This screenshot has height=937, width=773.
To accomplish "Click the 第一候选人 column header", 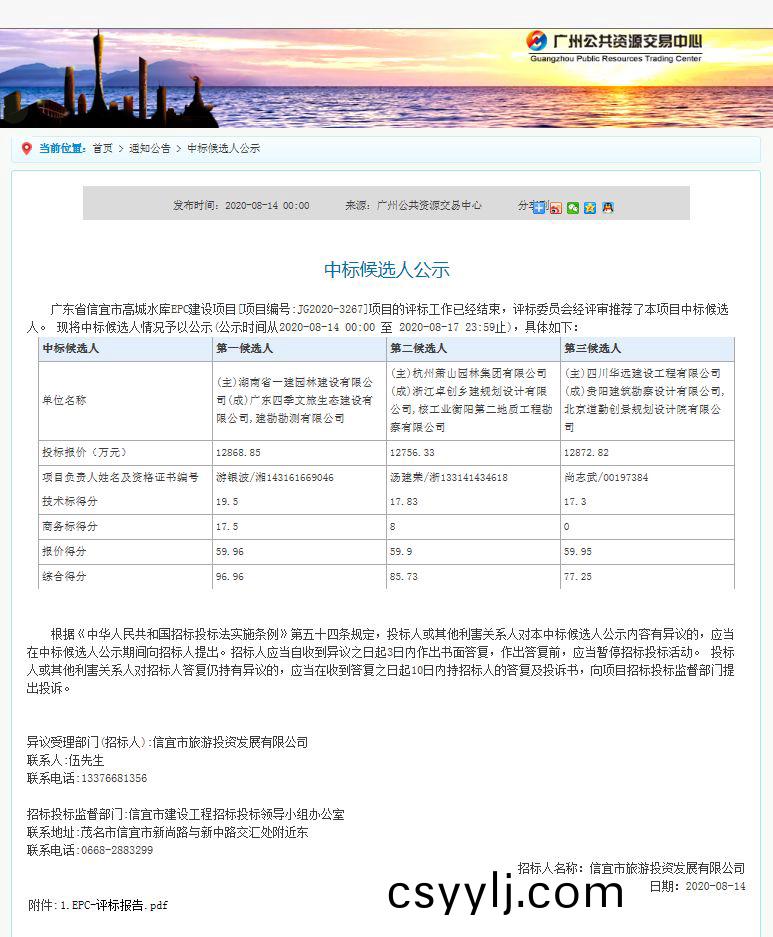I will point(245,349).
